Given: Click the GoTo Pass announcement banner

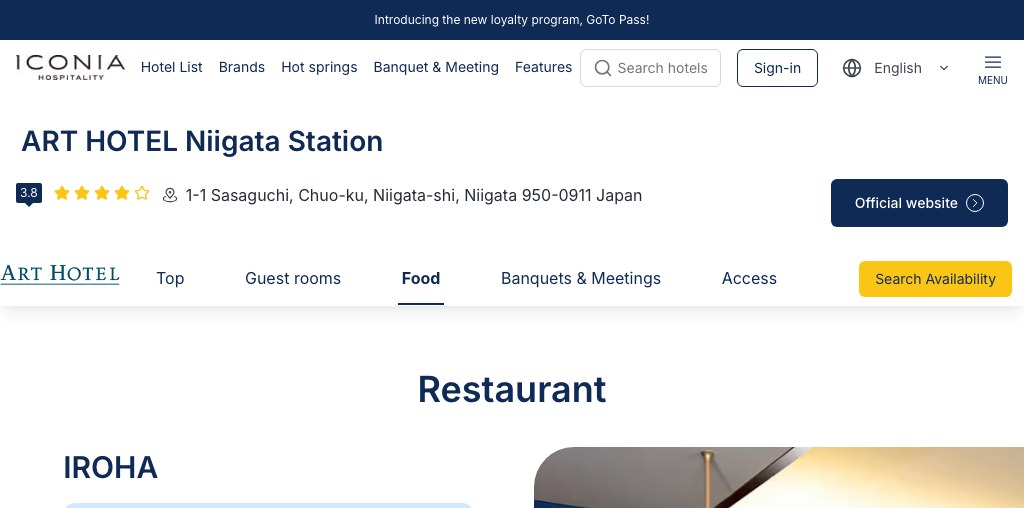Looking at the screenshot, I should tap(512, 20).
